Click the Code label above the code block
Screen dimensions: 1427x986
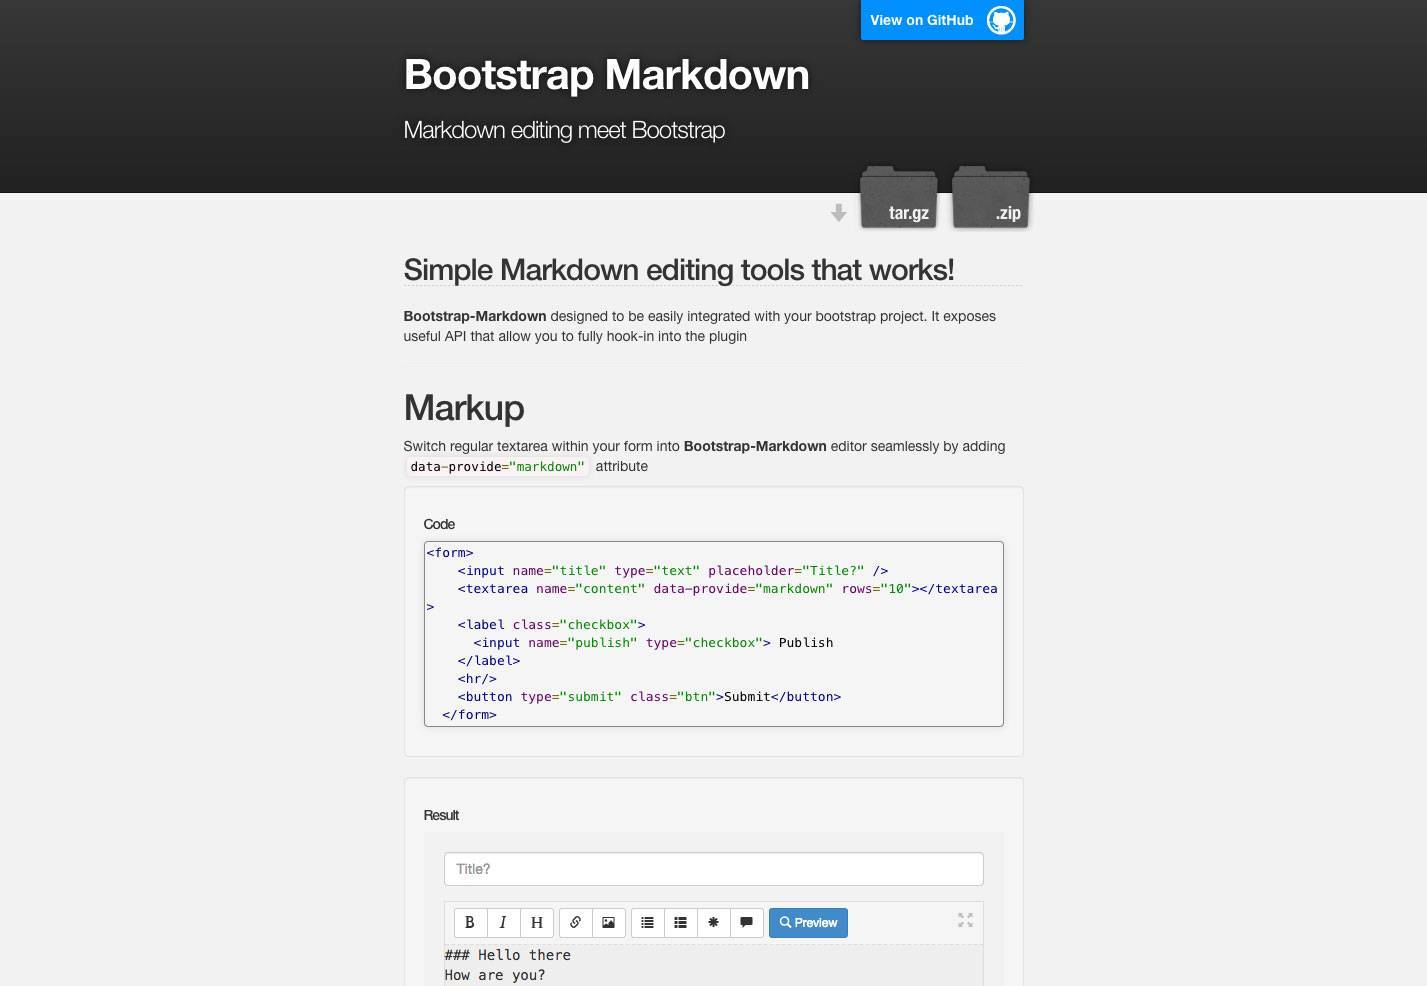439,524
